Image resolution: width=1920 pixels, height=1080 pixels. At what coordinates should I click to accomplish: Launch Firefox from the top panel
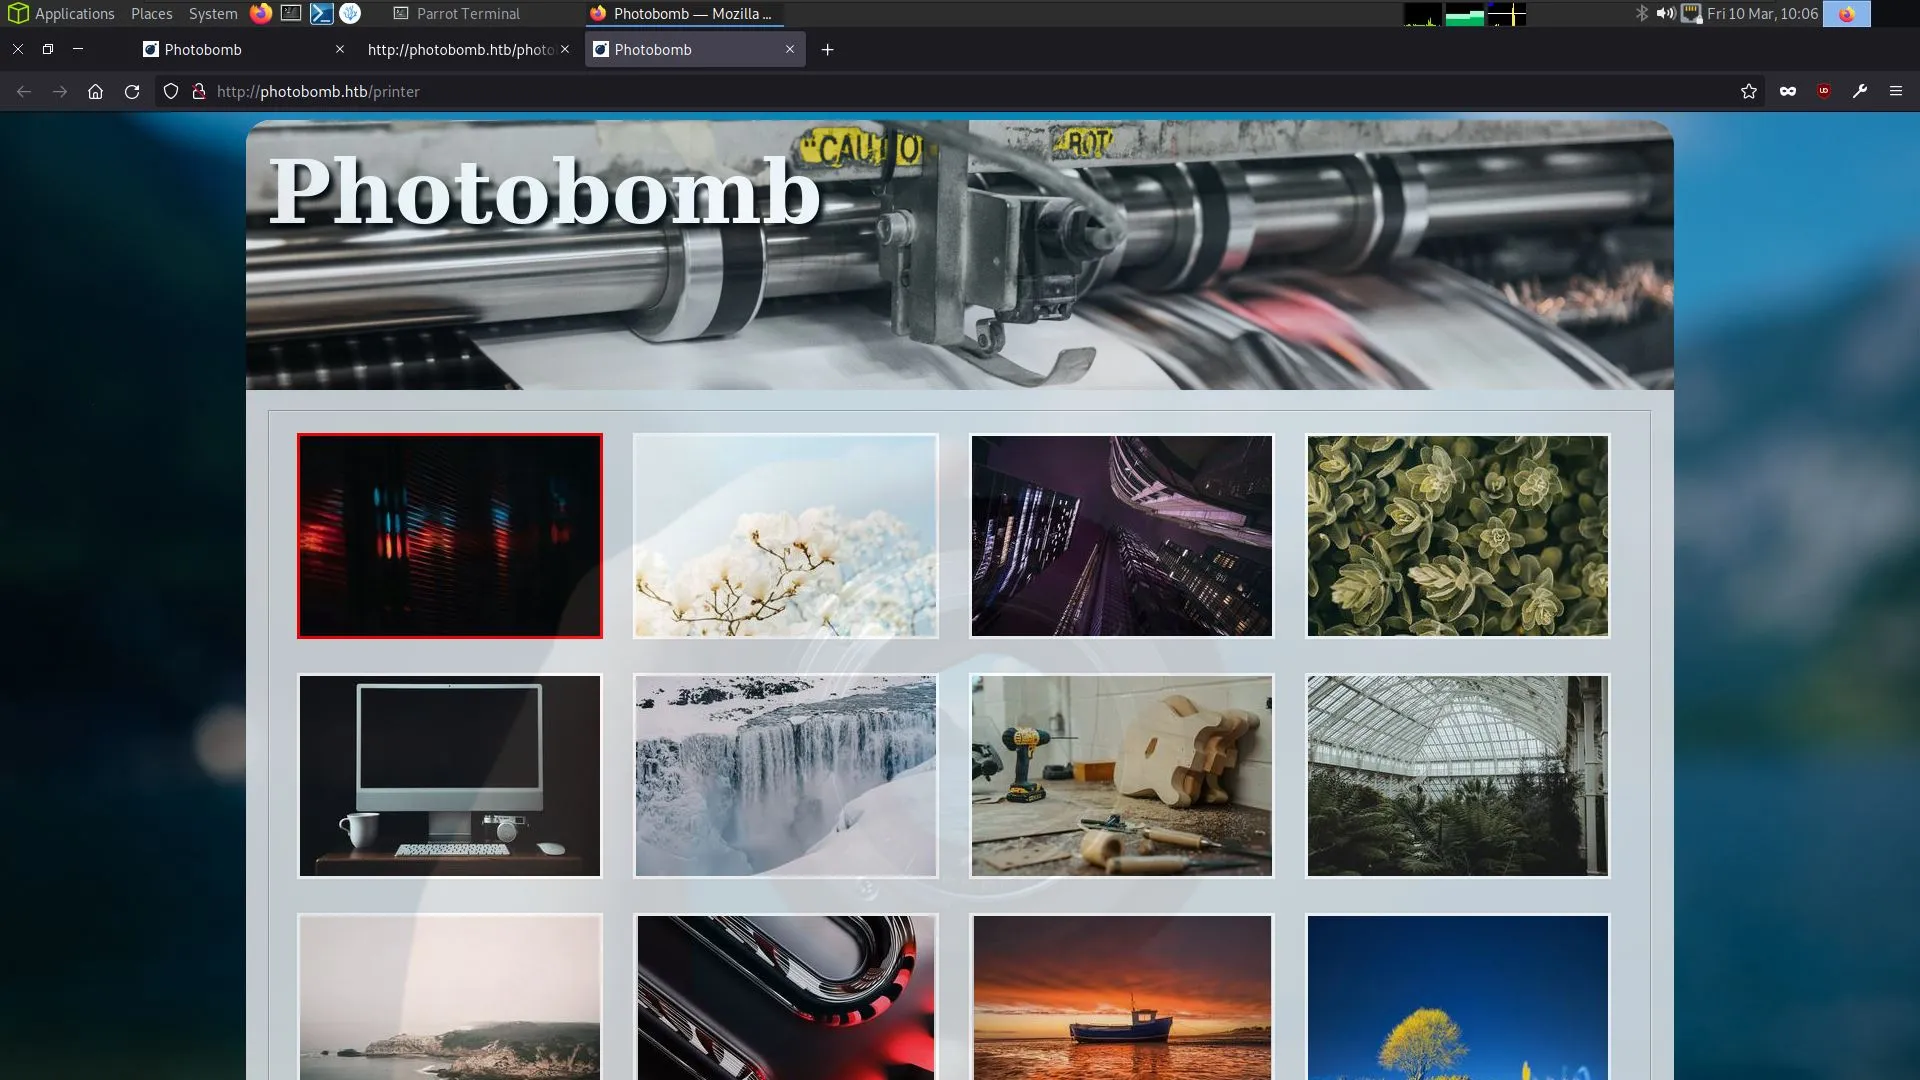pos(261,13)
